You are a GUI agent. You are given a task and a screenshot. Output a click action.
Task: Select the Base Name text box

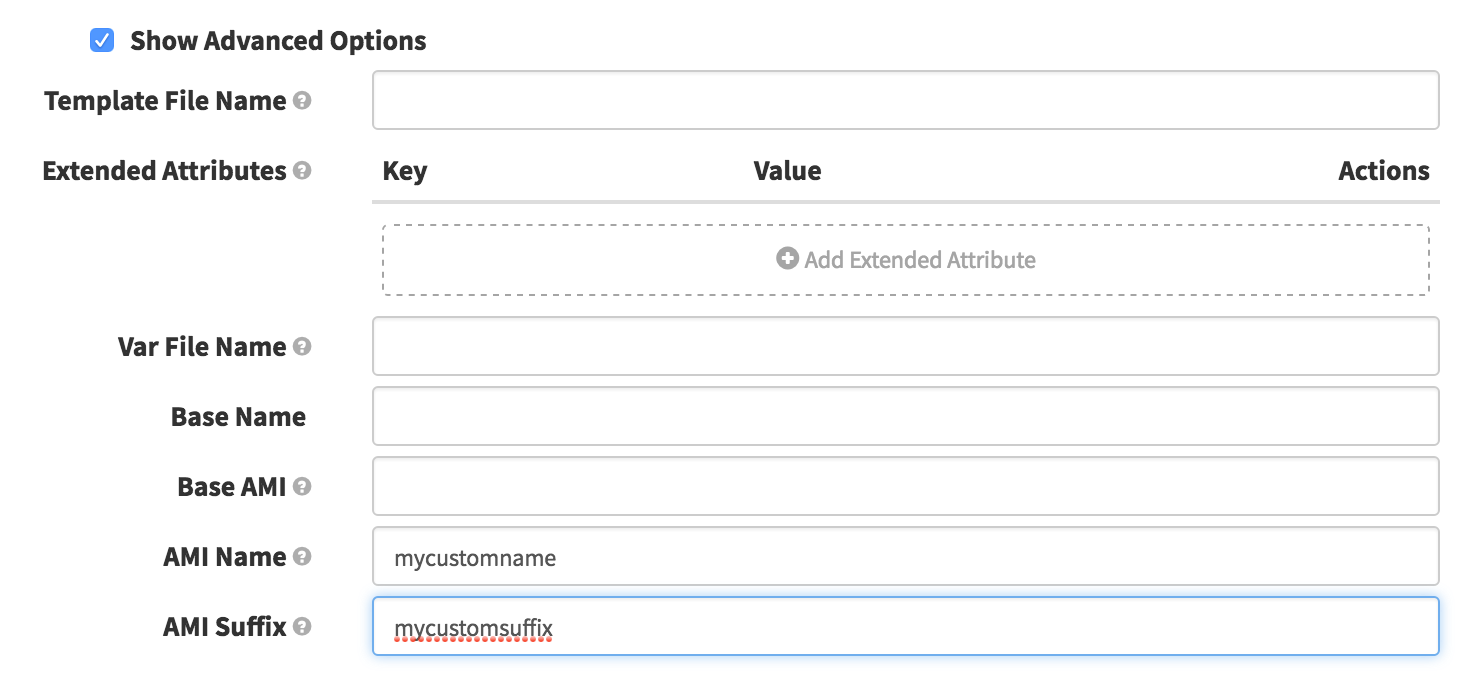905,416
